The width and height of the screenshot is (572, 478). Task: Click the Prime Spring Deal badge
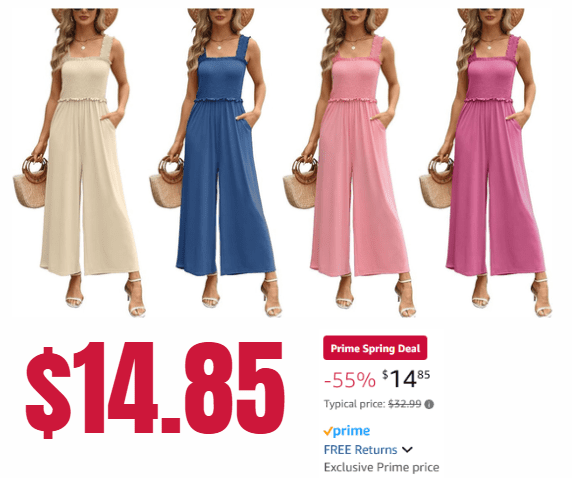coord(375,348)
